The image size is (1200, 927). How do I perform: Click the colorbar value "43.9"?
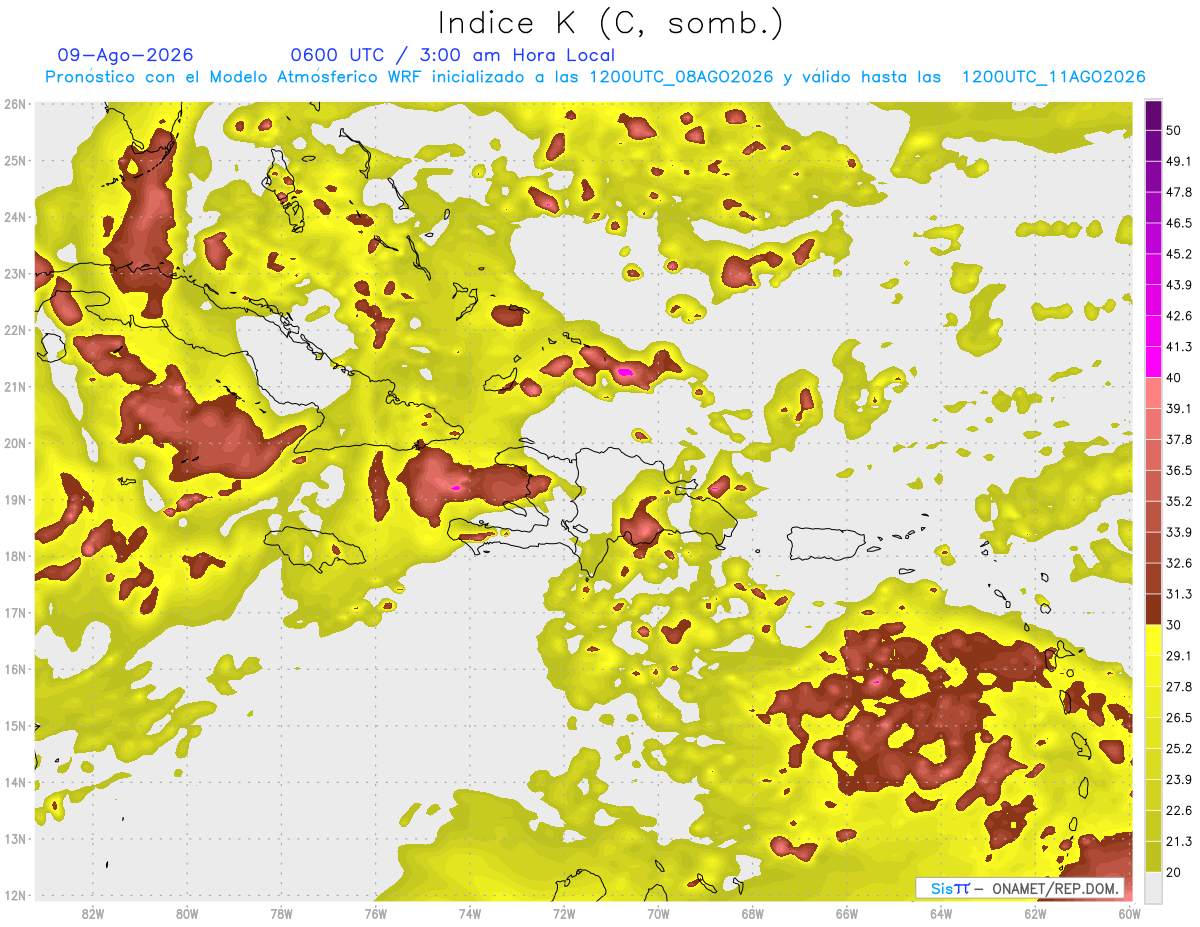pos(1179,285)
